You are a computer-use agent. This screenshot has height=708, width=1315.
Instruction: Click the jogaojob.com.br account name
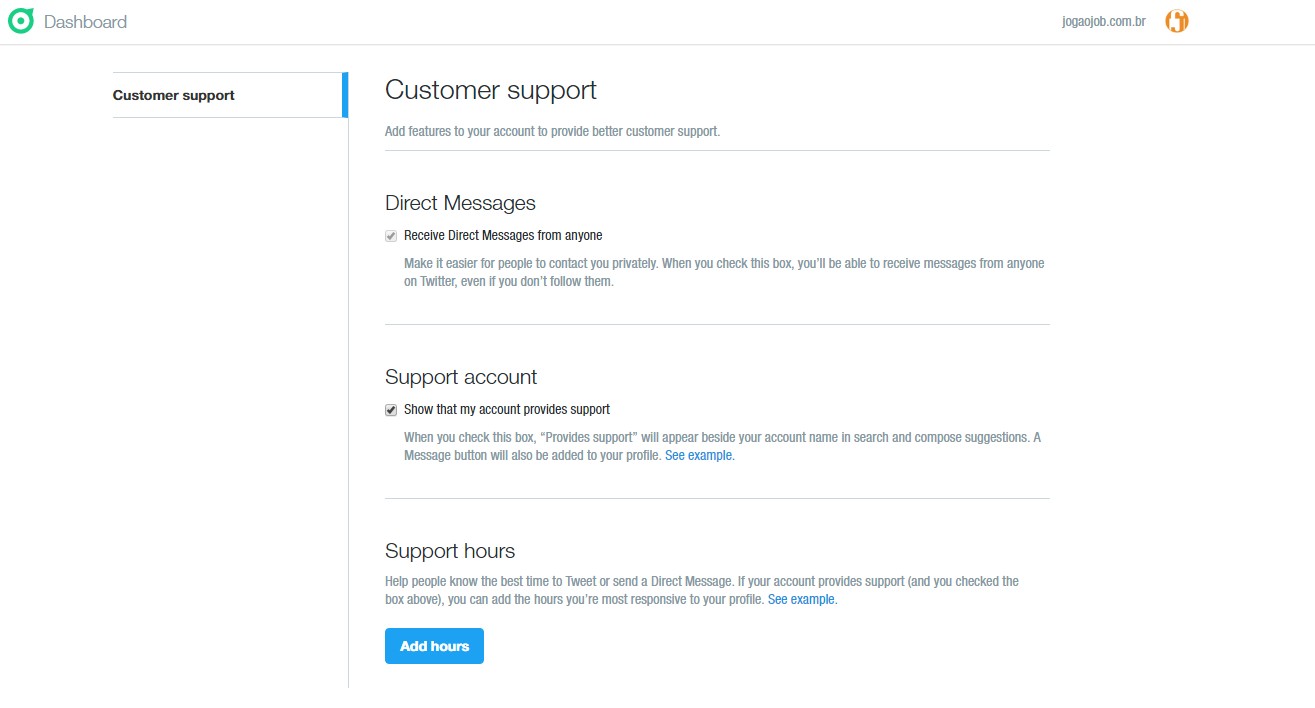[x=1103, y=21]
